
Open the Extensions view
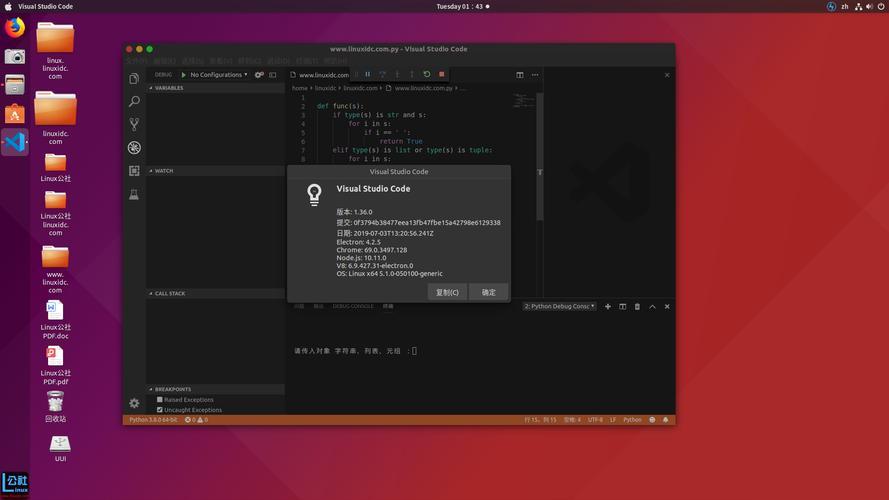tap(134, 171)
